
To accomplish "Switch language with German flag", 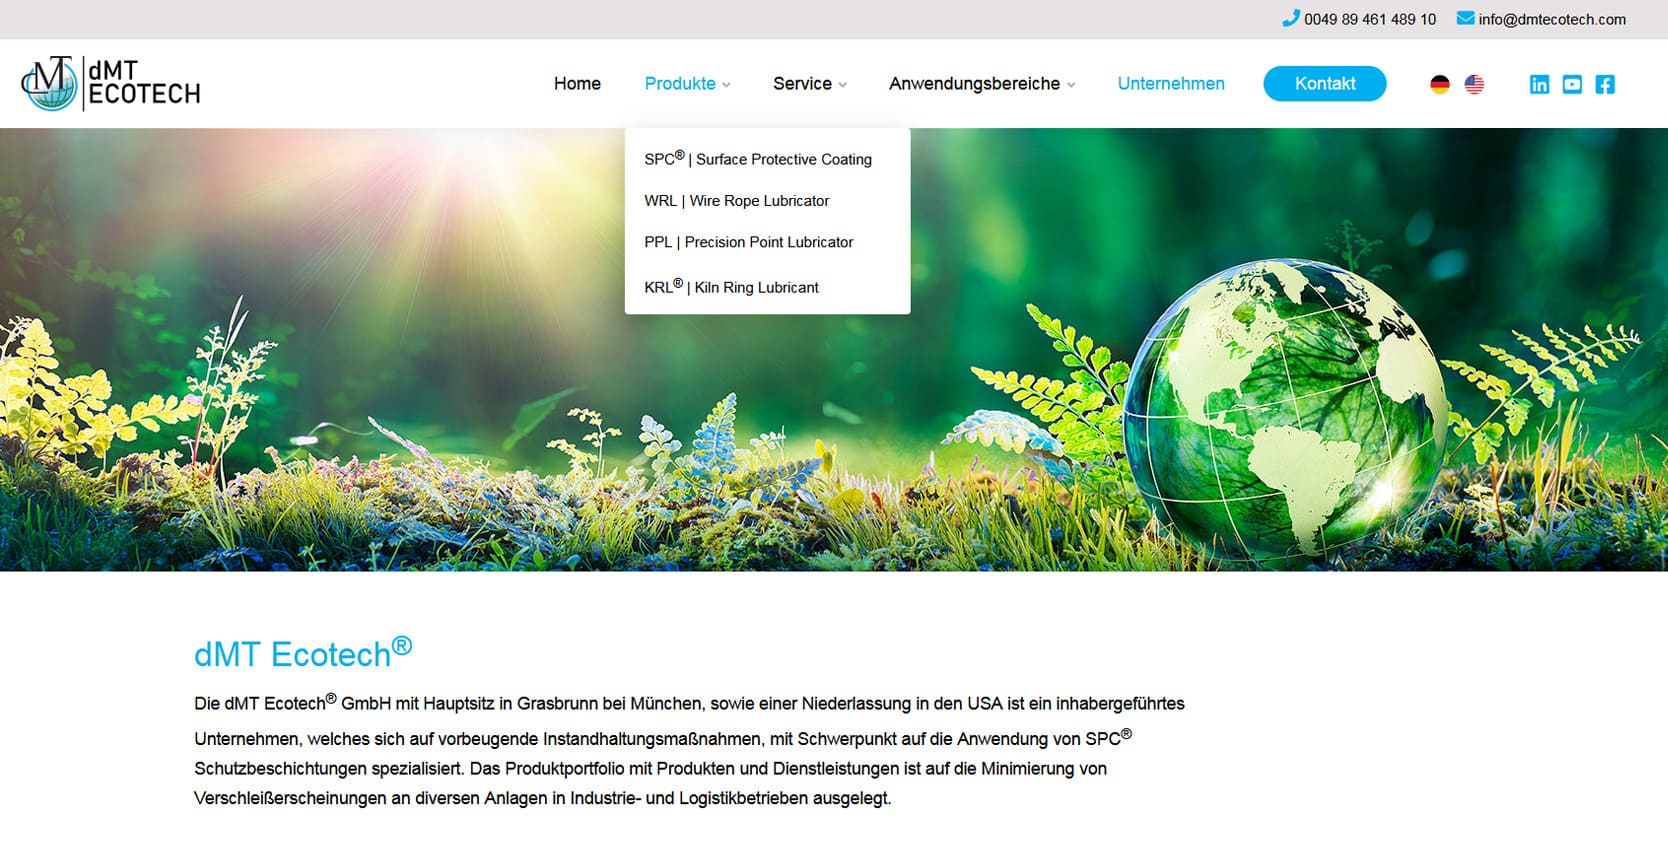I will click(x=1439, y=85).
